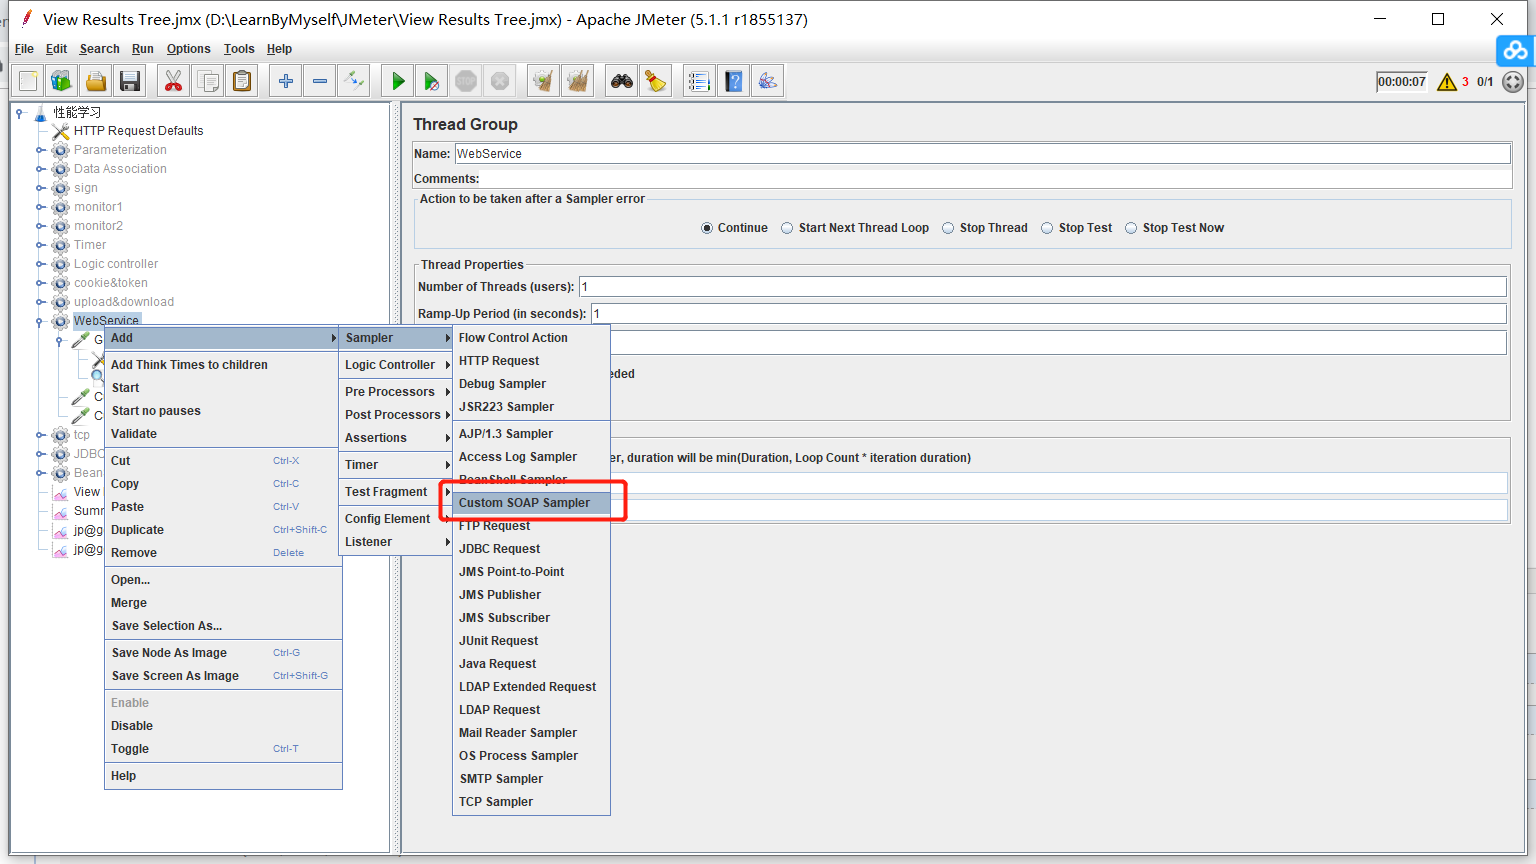This screenshot has height=864, width=1536.
Task: Collapse the WebService tree node
Action: (40, 322)
